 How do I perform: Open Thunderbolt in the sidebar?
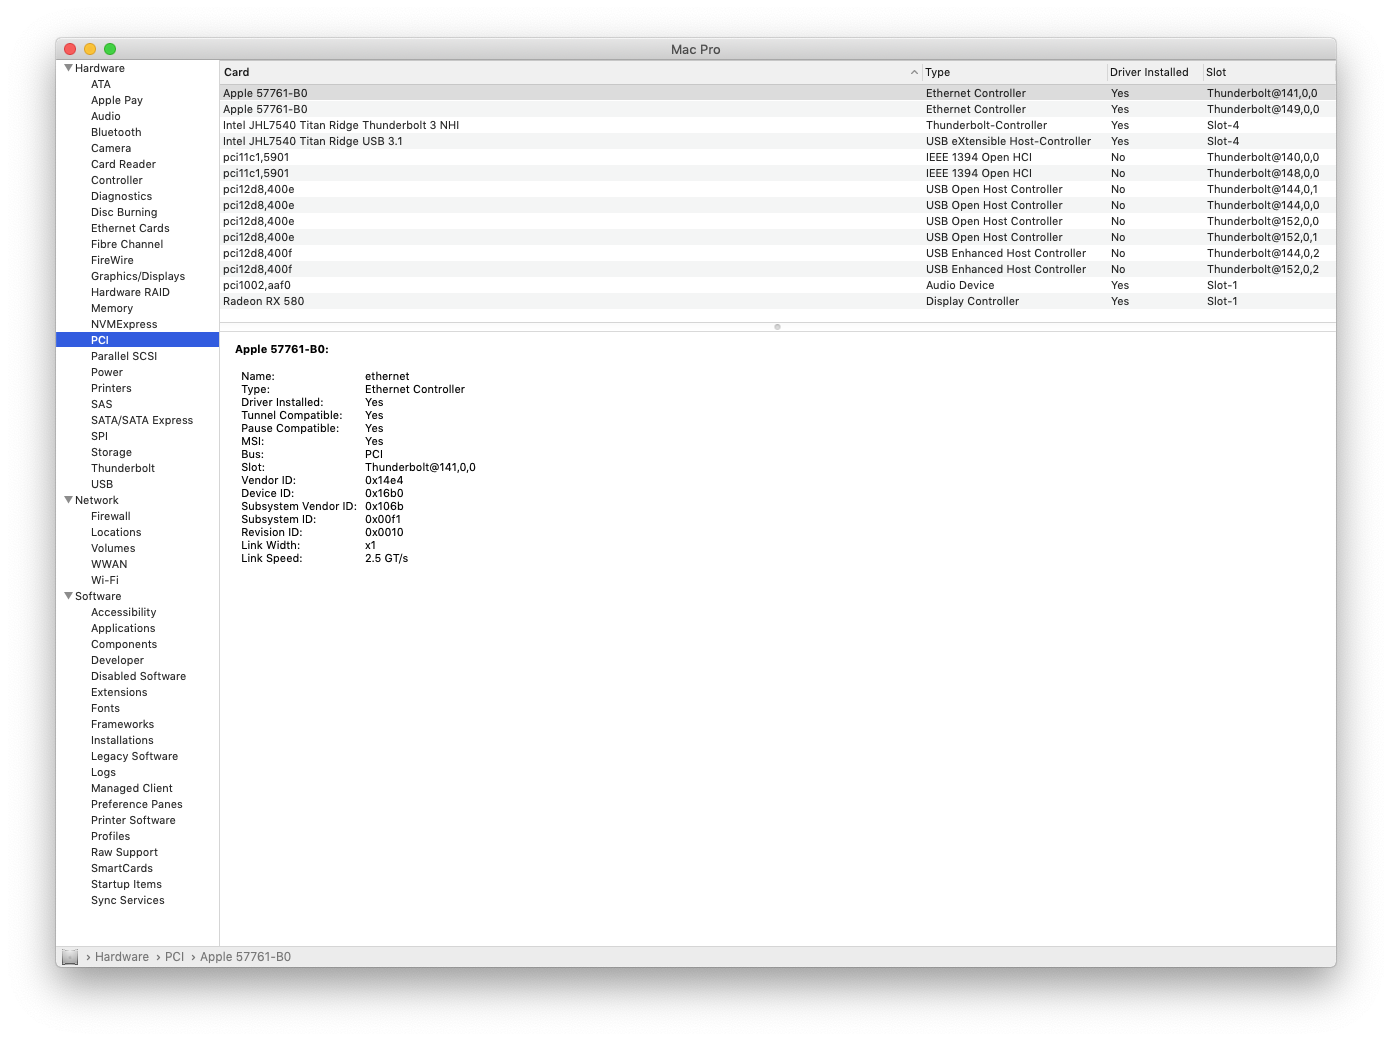click(123, 468)
